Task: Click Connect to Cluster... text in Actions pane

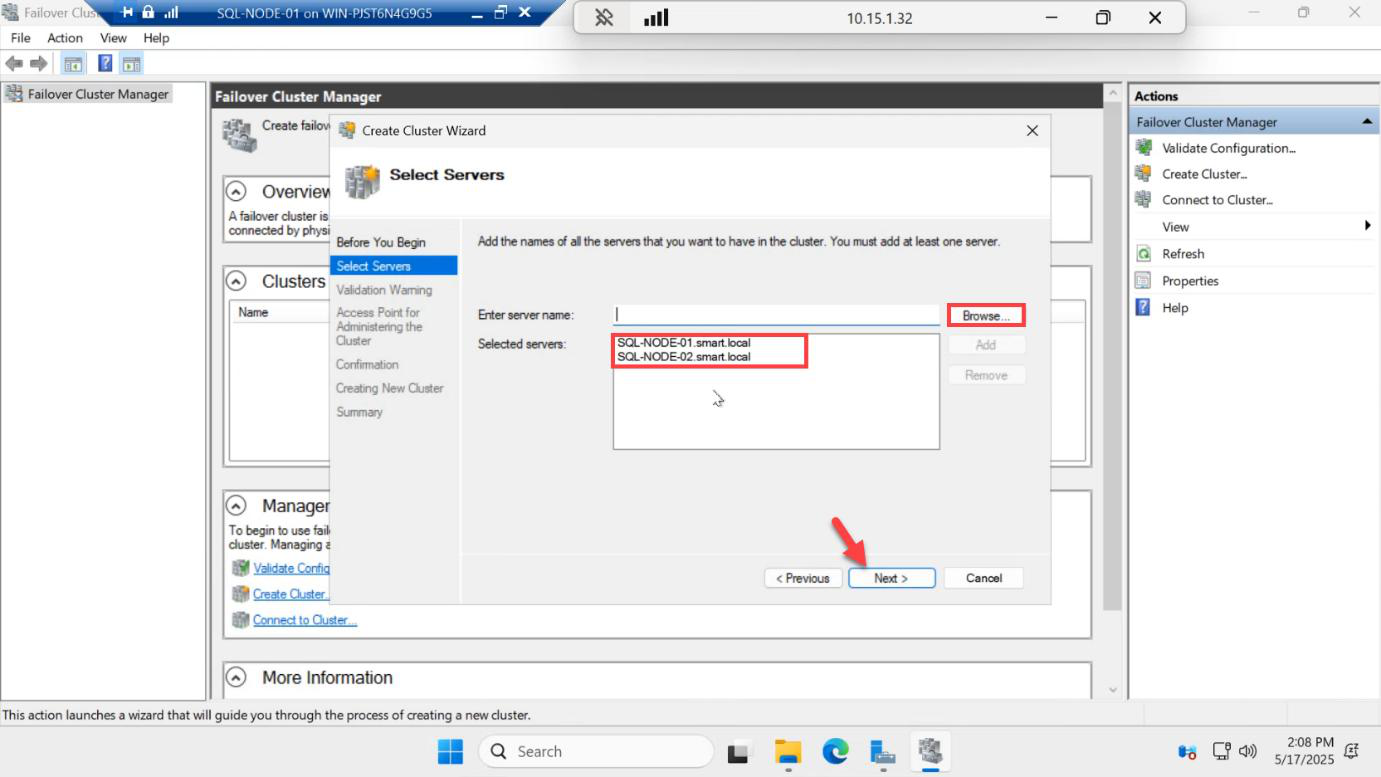Action: click(1217, 200)
